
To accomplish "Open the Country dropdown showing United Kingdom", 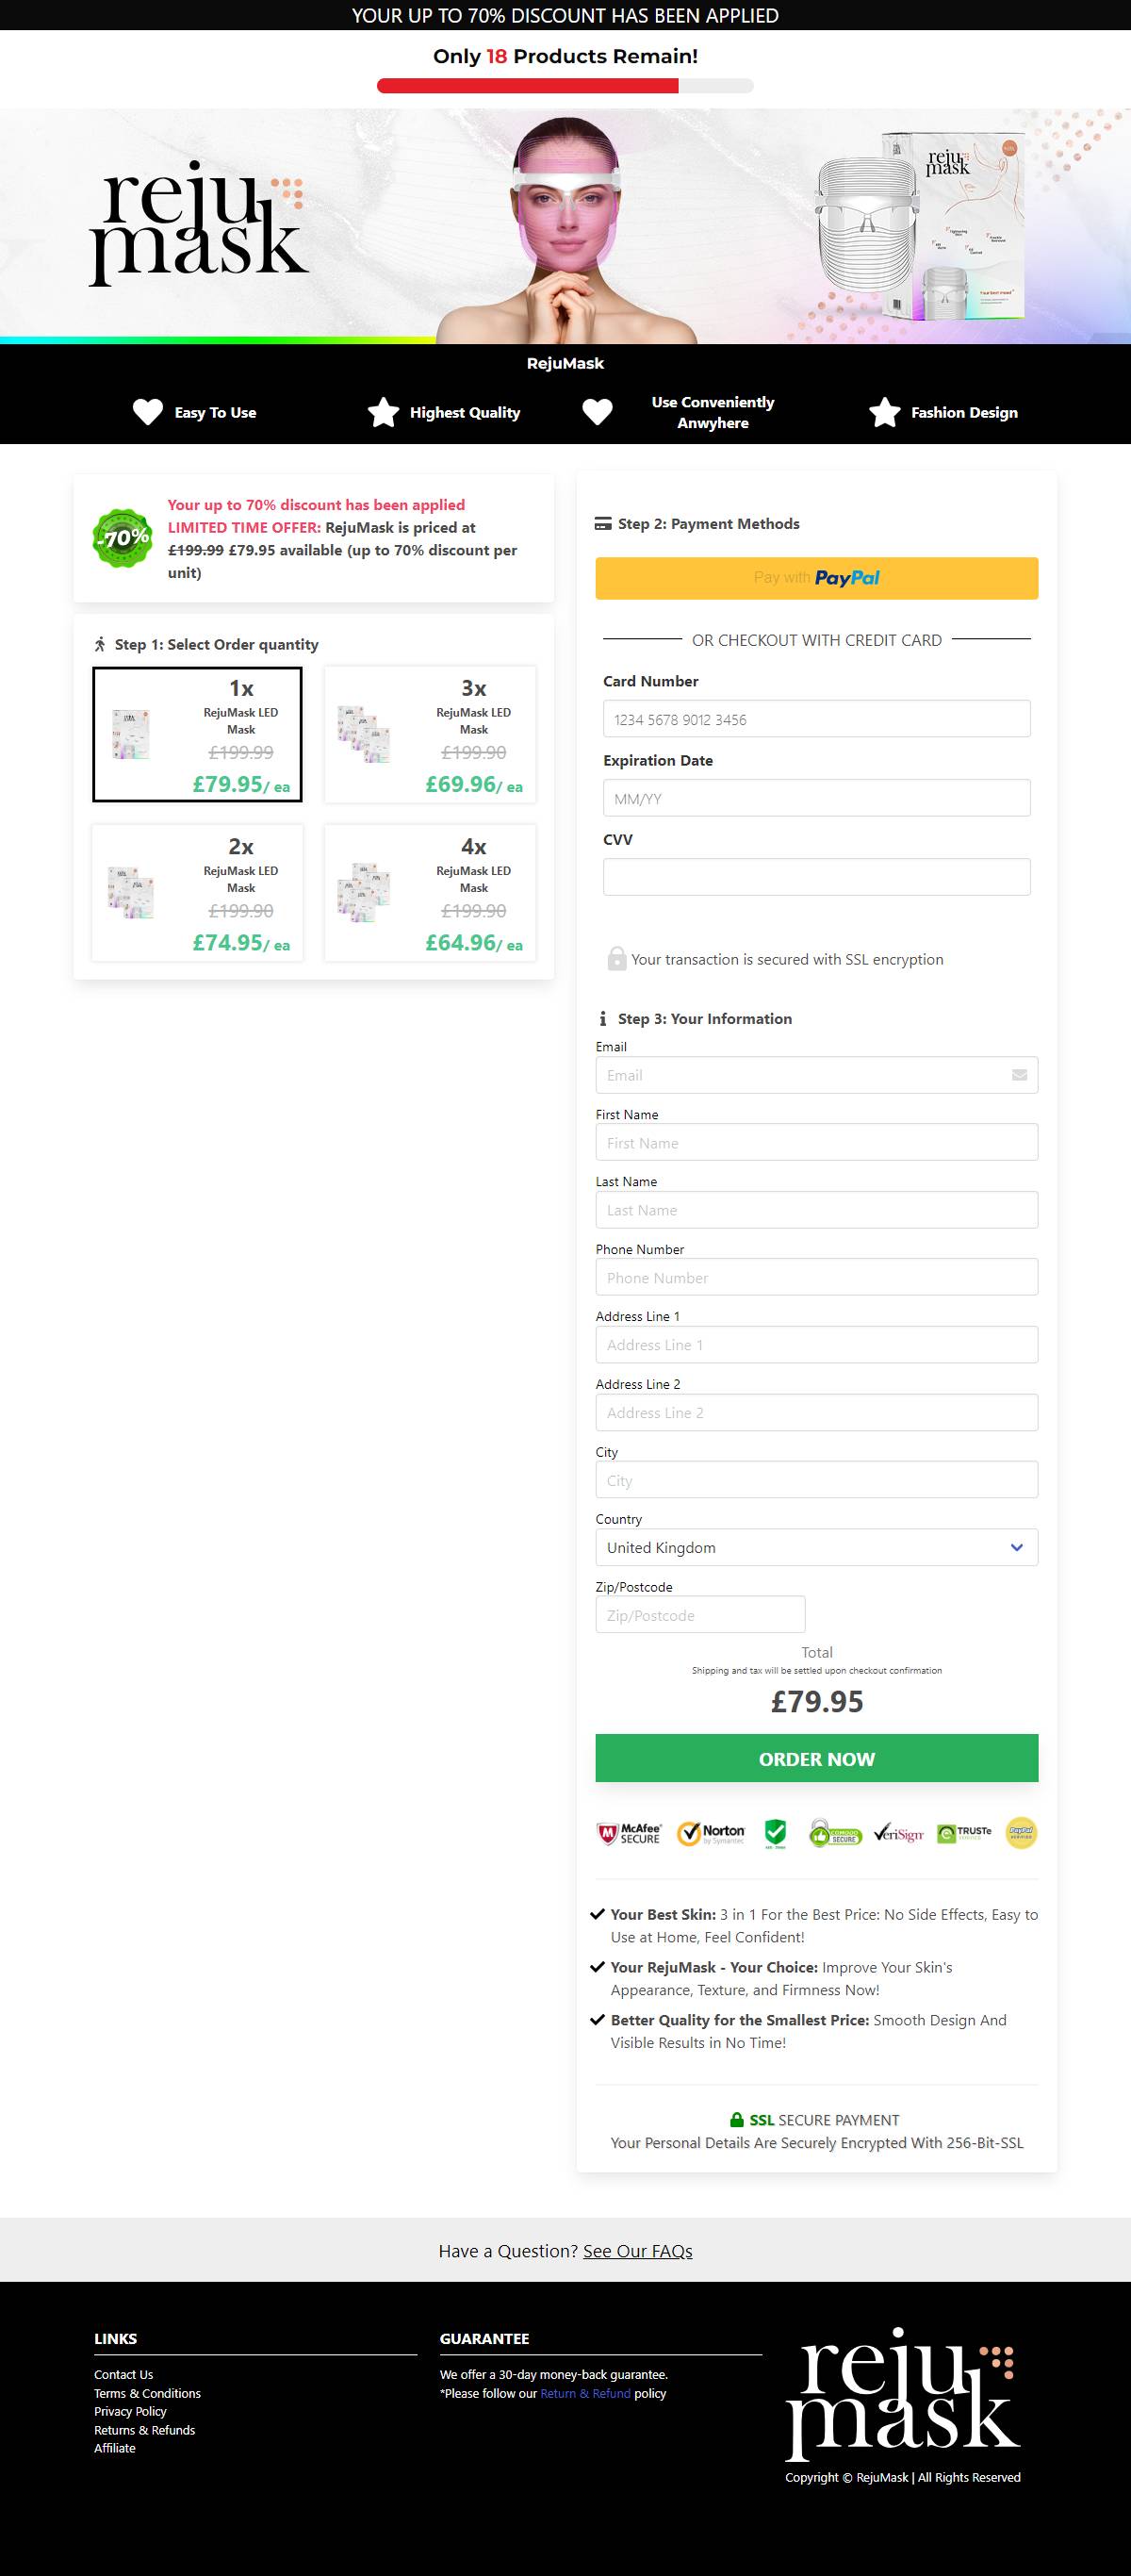I will point(817,1548).
